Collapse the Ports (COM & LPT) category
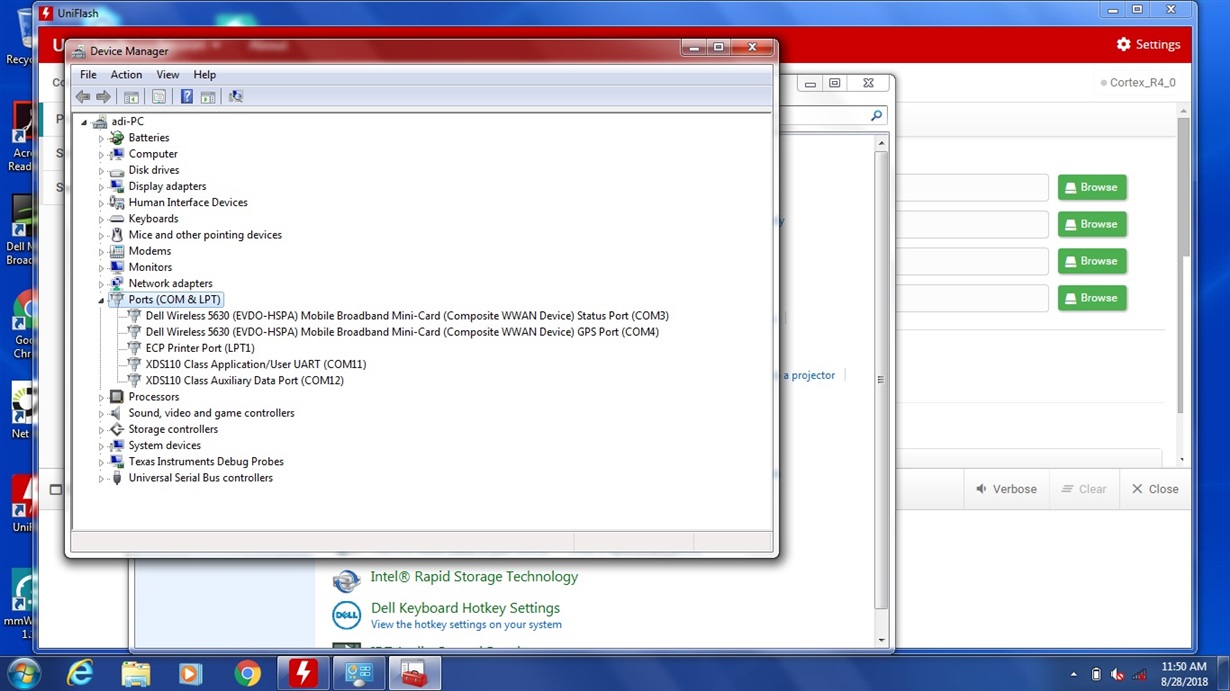The image size is (1230, 691). pos(101,300)
